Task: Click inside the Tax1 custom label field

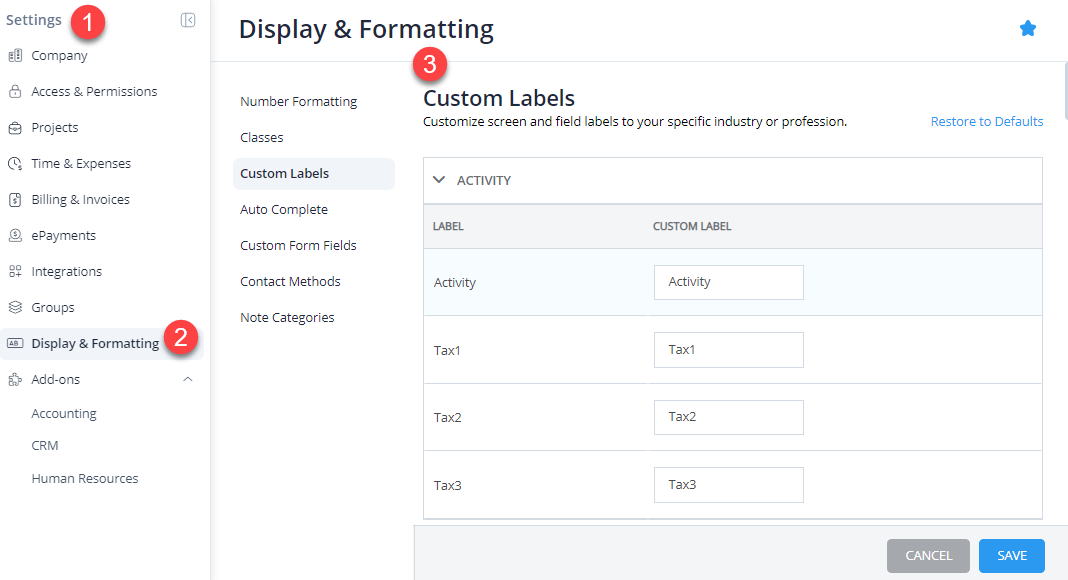Action: click(x=728, y=349)
